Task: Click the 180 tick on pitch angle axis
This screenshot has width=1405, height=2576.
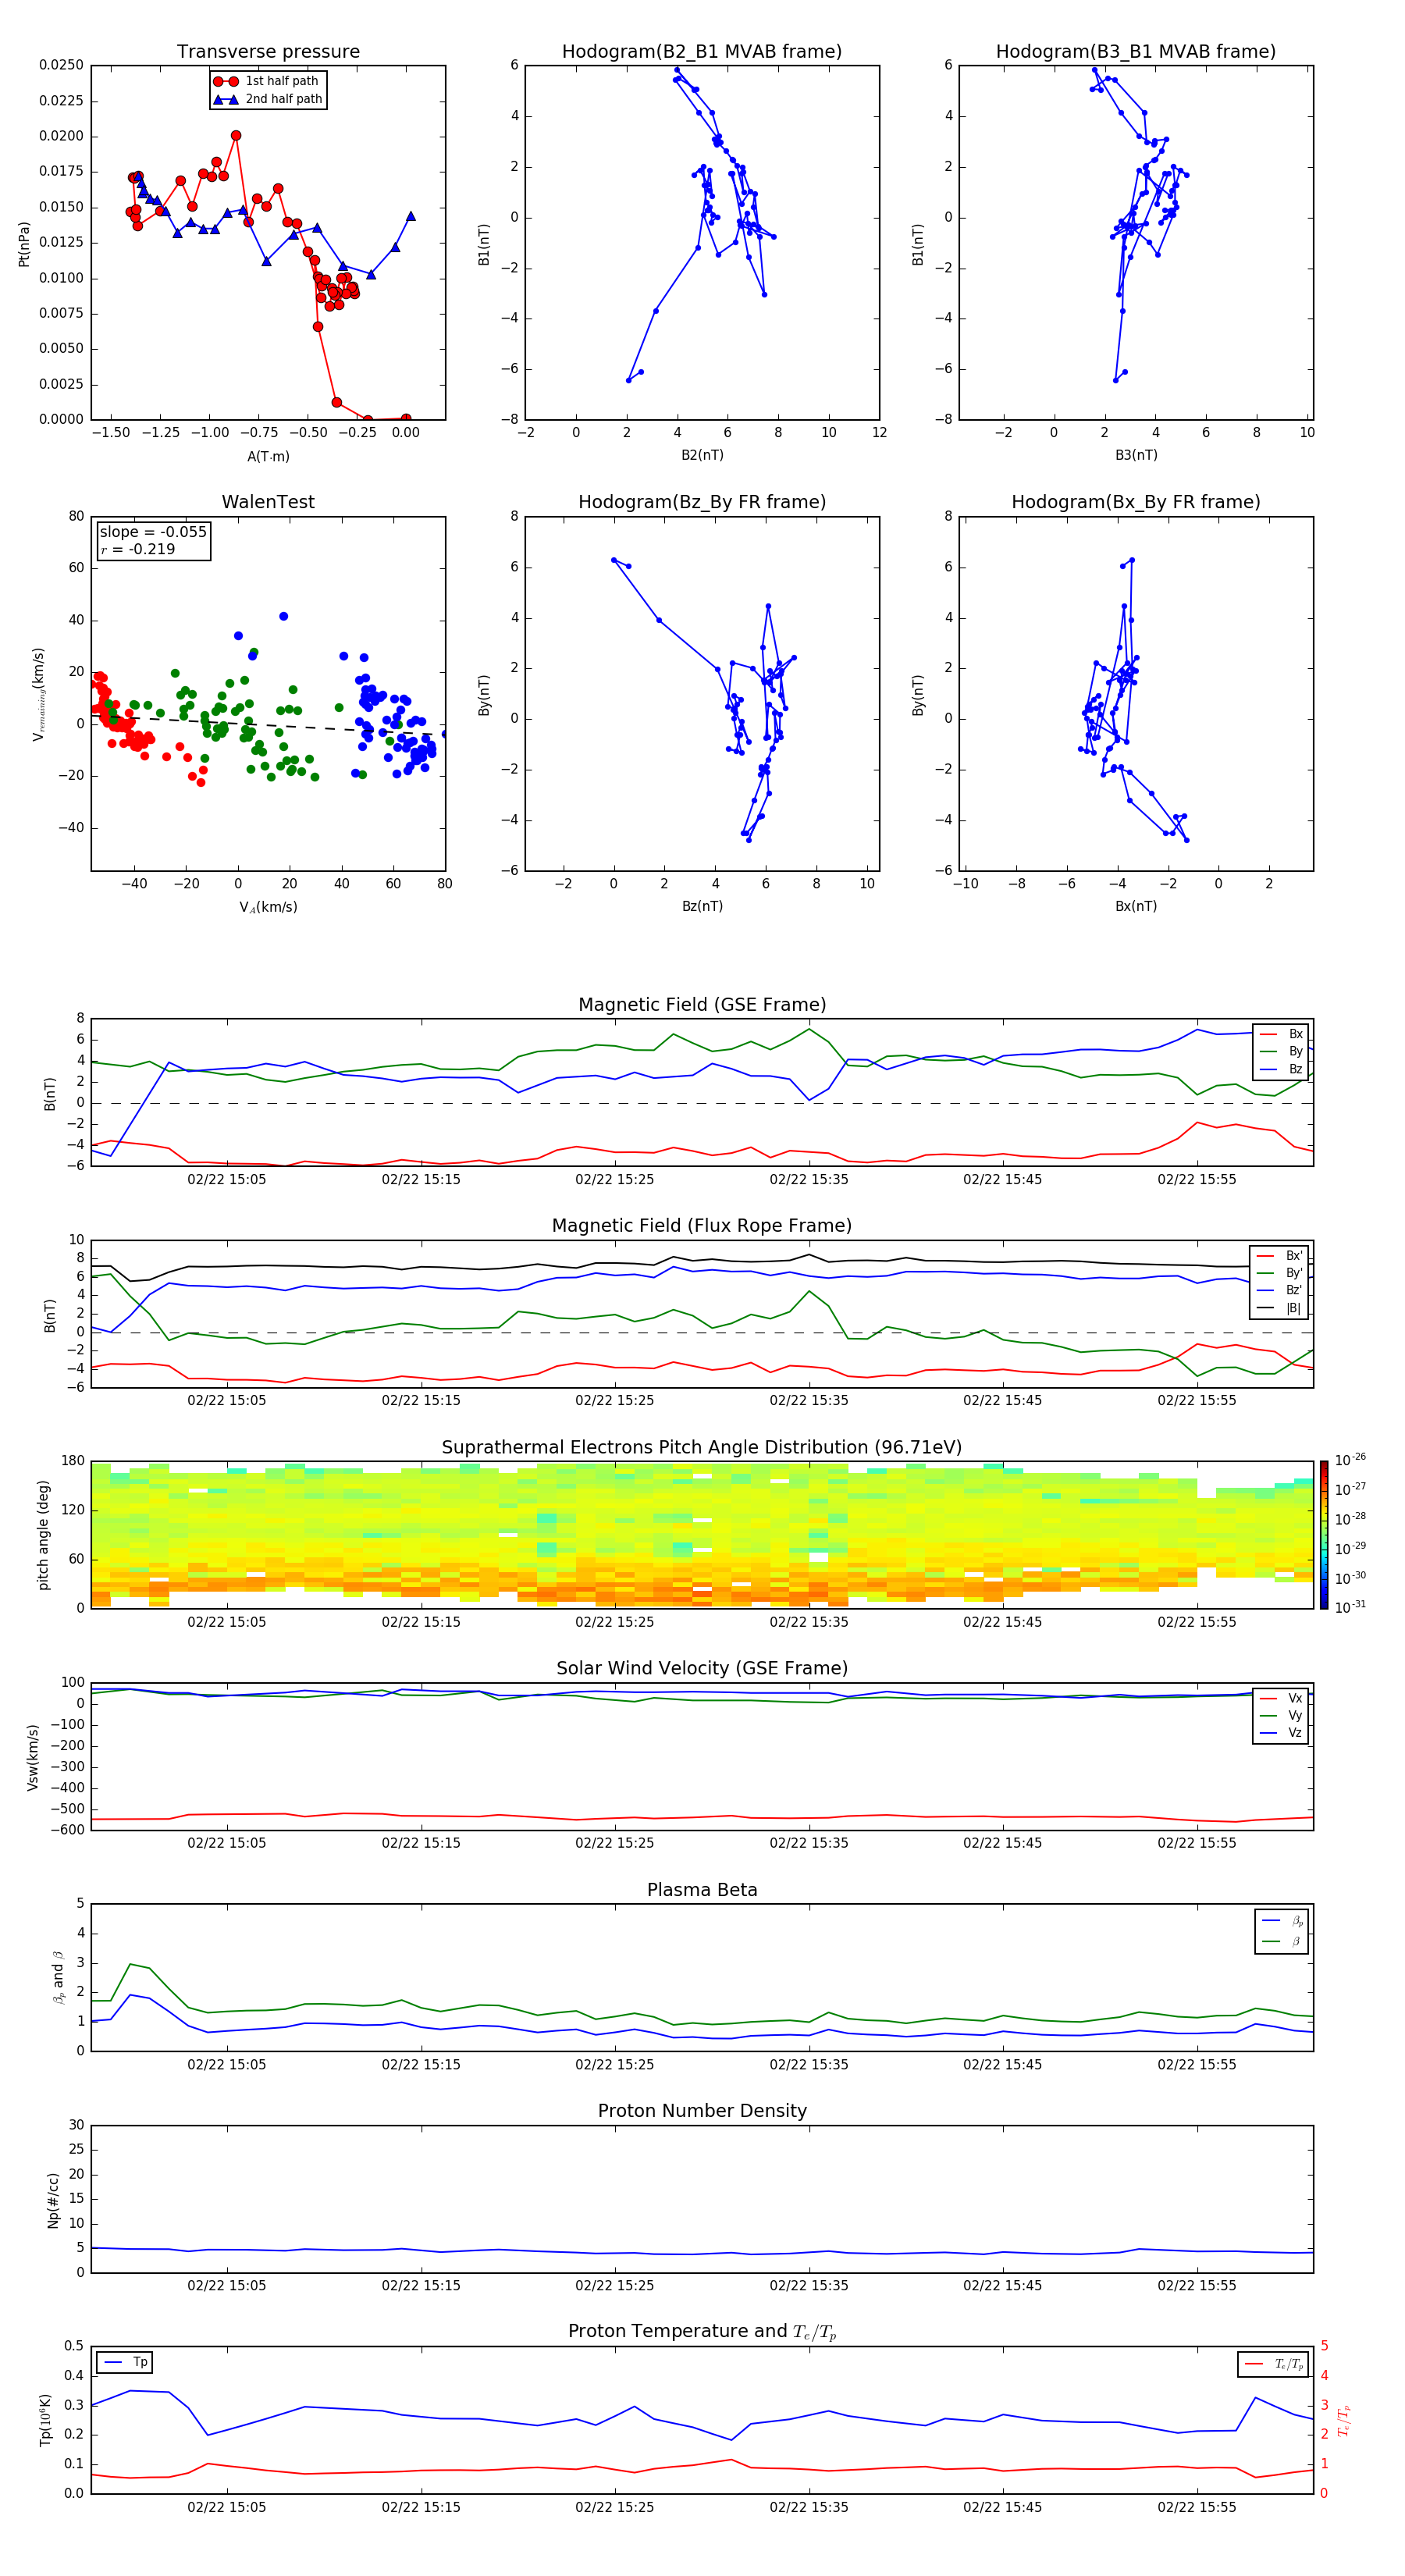Action: (x=73, y=1461)
